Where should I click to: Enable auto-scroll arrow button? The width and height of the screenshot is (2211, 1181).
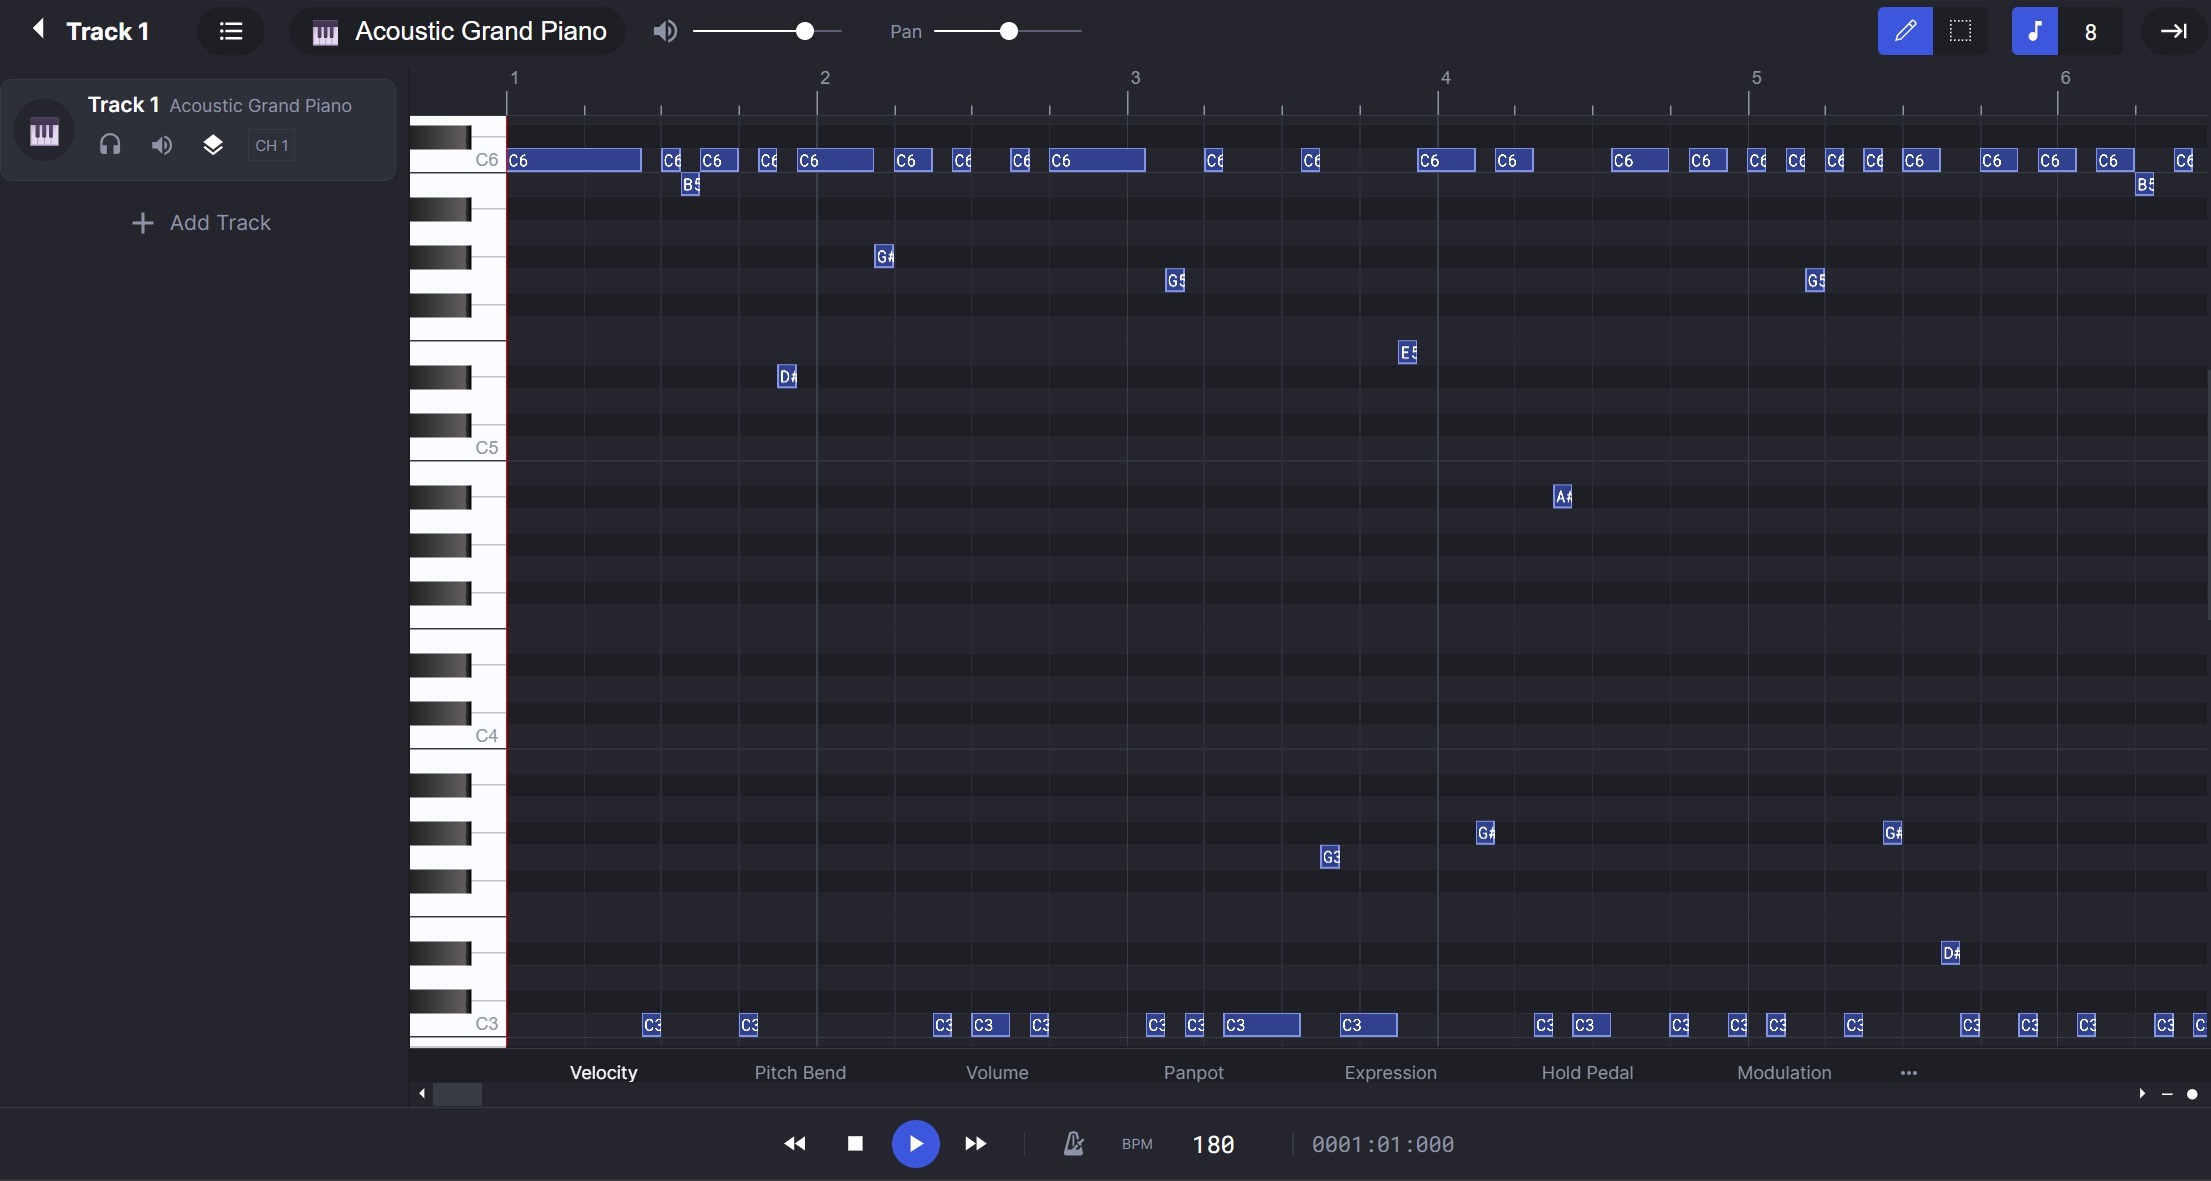[x=2172, y=31]
